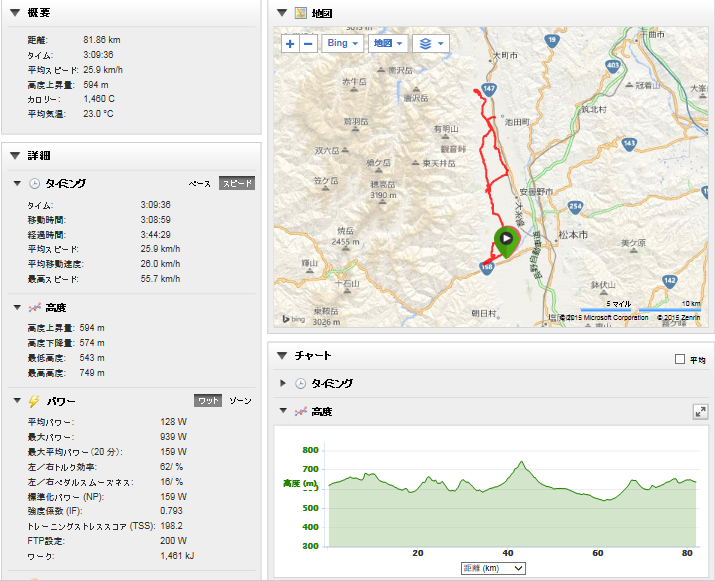
Task: Enable the 平均 checkbox in チャート
Action: tap(680, 359)
